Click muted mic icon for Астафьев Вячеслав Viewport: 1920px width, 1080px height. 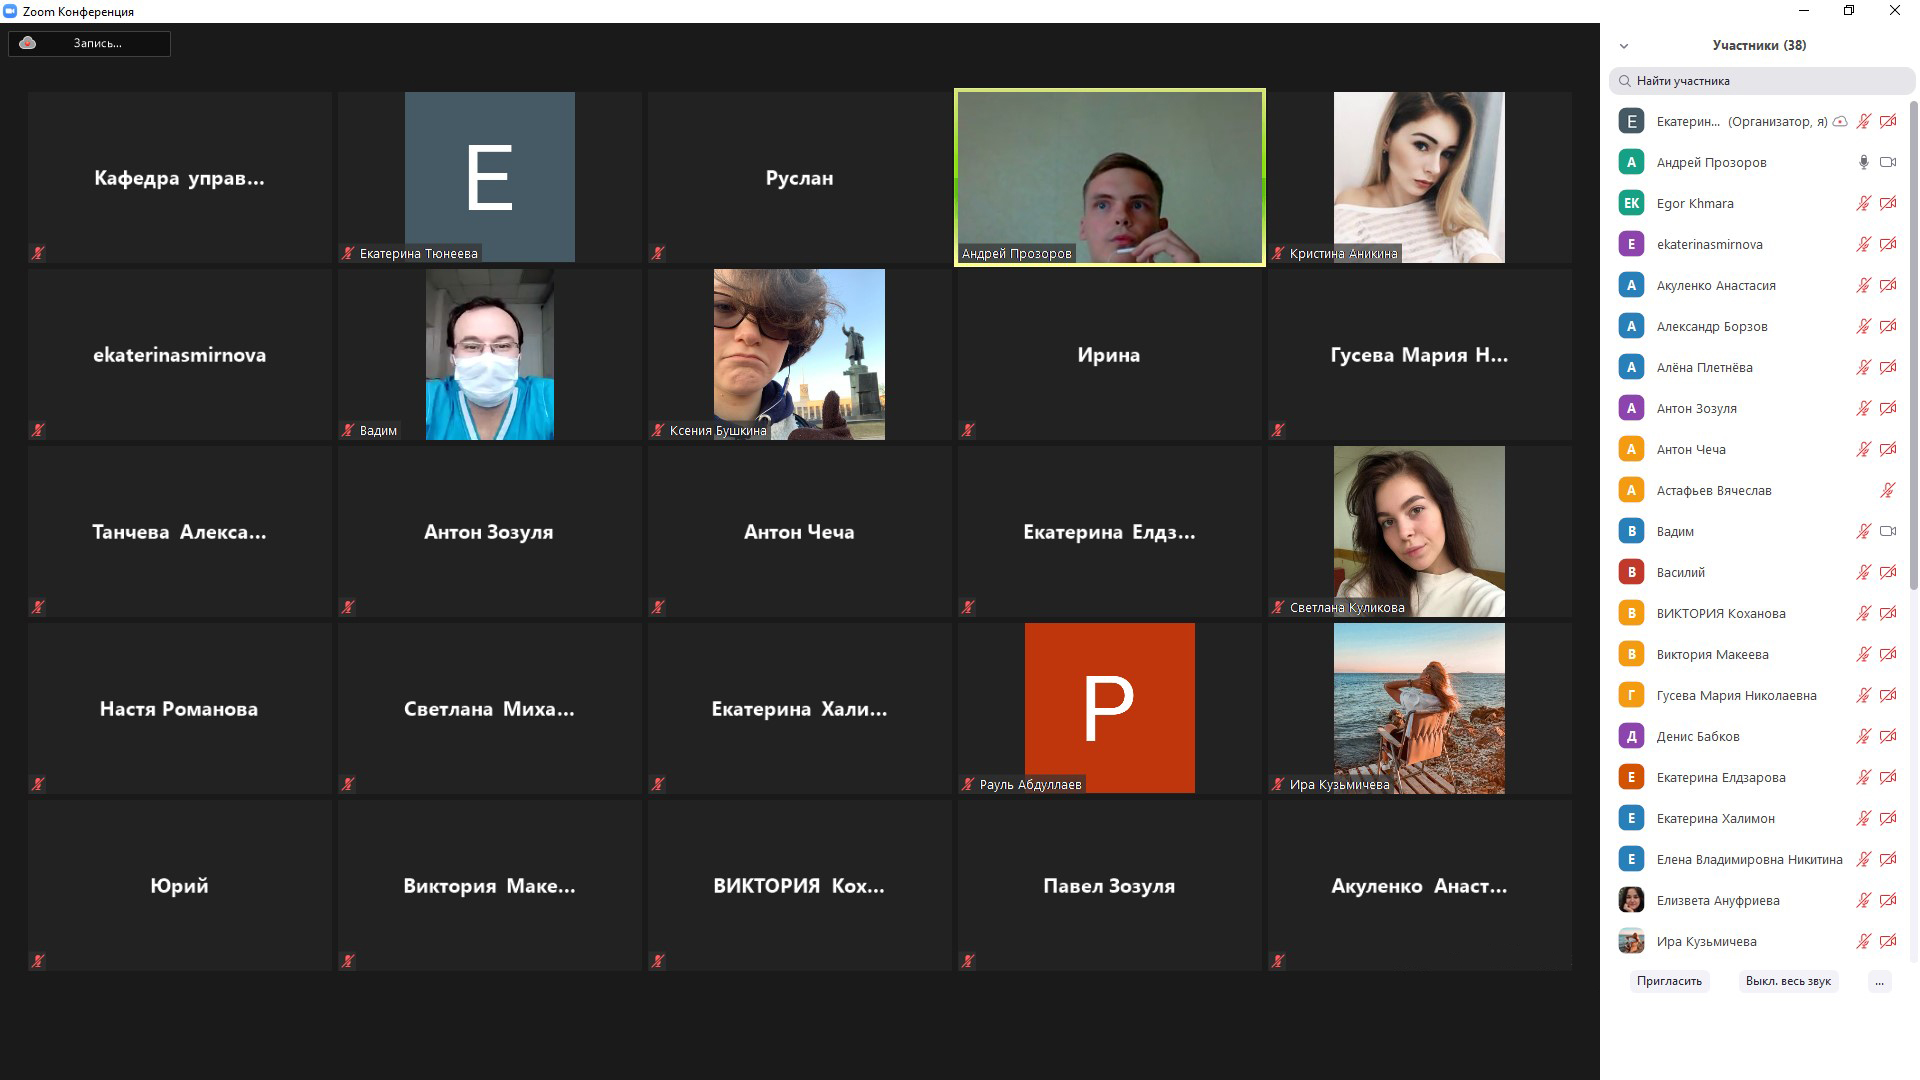click(1887, 490)
